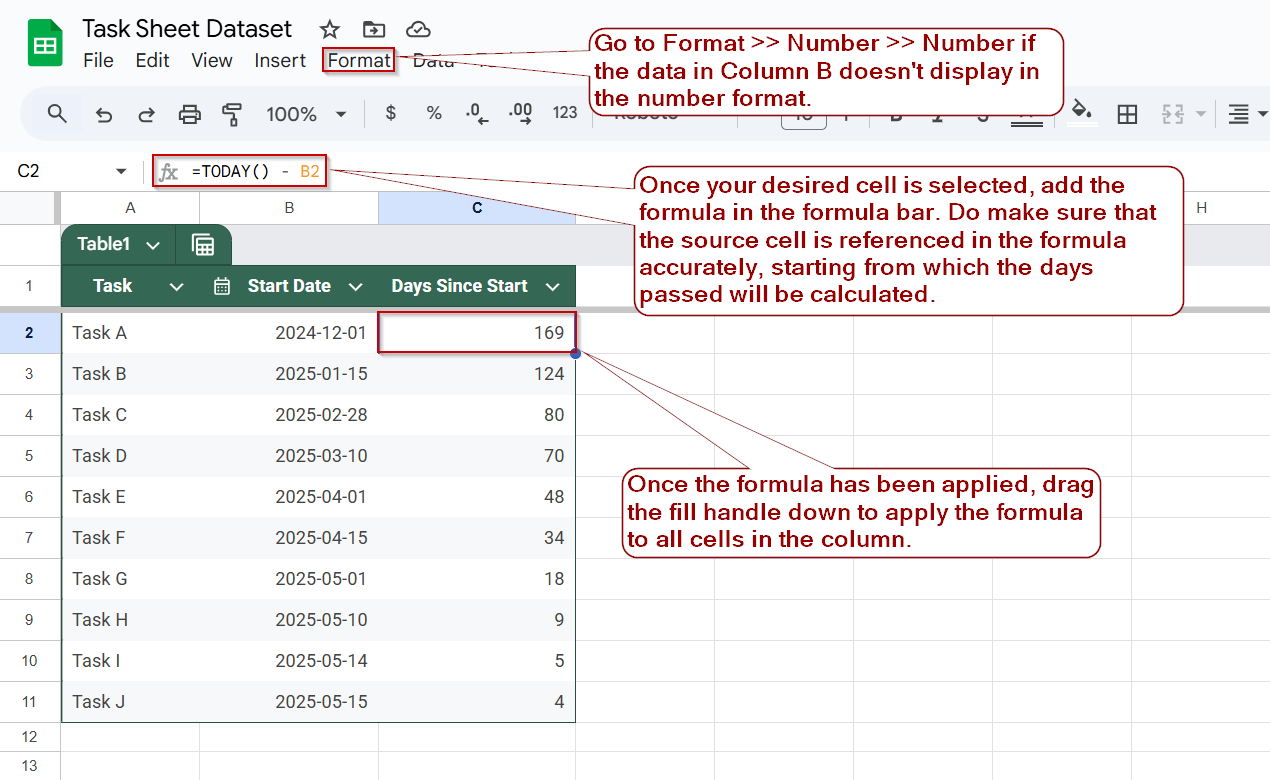The image size is (1270, 780).
Task: Open the search menus magnifier
Action: pyautogui.click(x=57, y=114)
